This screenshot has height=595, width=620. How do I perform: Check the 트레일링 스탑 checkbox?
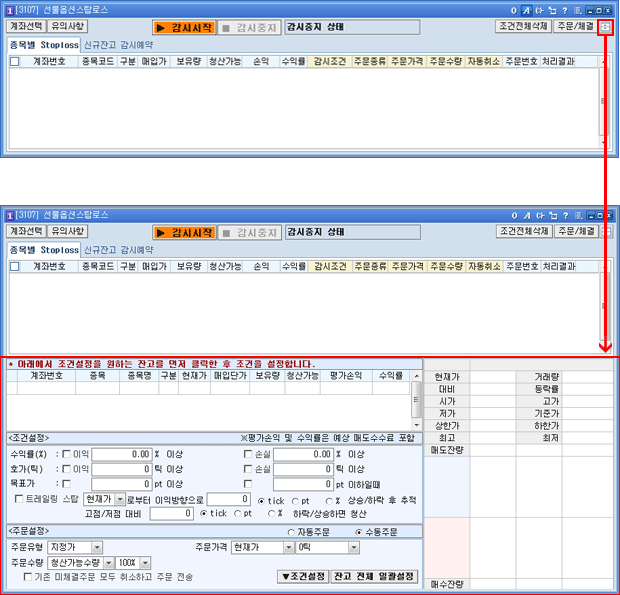pos(19,498)
